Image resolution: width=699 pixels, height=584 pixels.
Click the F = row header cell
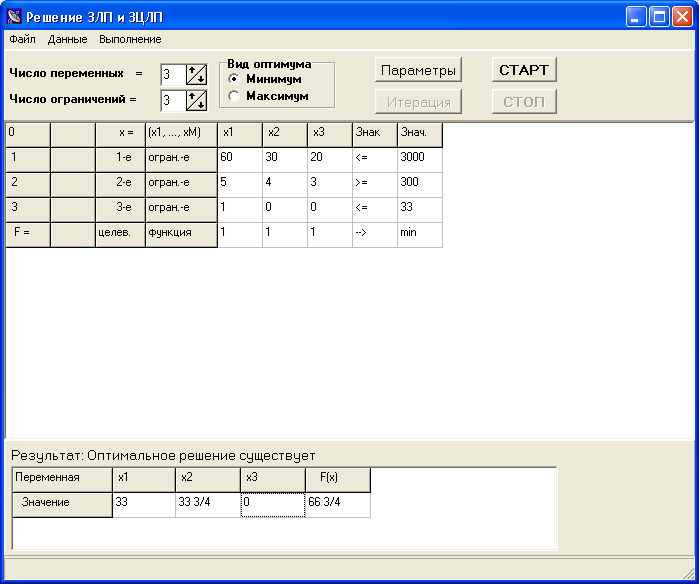pos(28,234)
